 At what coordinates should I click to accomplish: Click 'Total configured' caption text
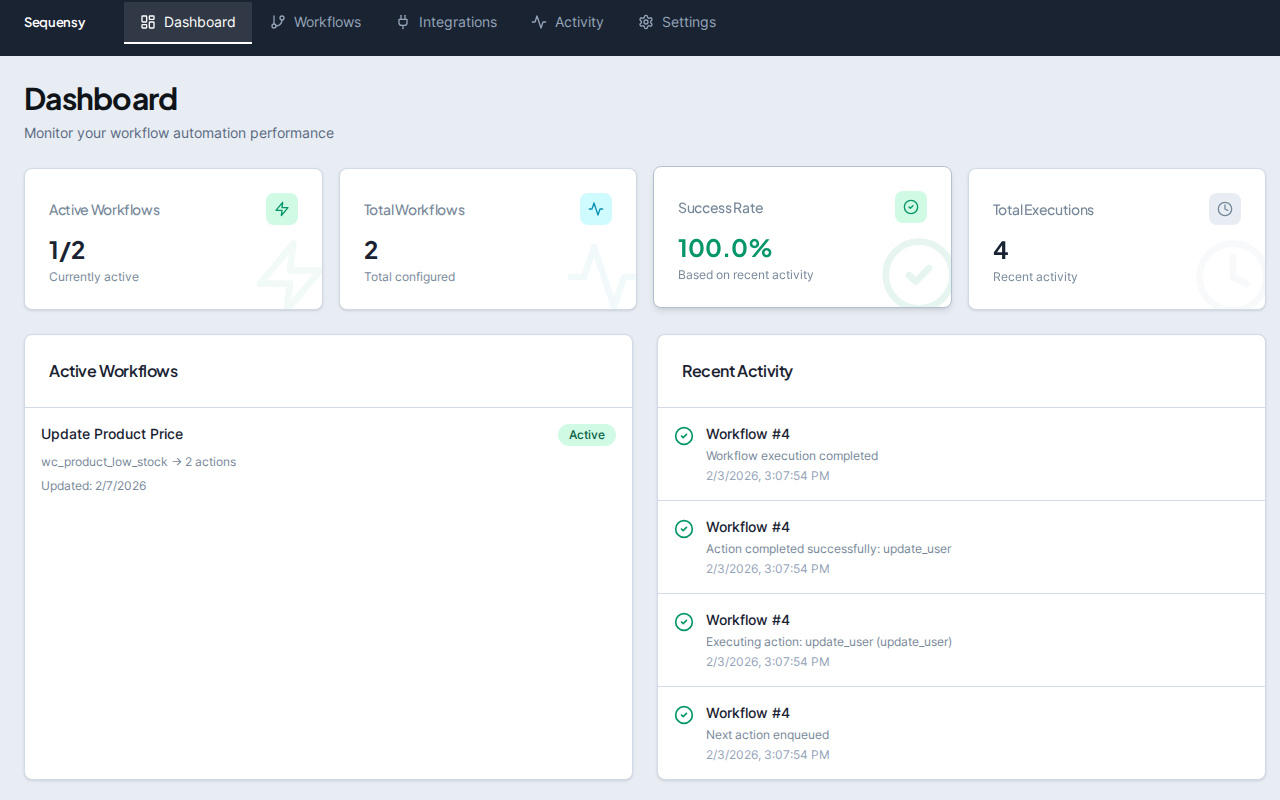point(410,277)
